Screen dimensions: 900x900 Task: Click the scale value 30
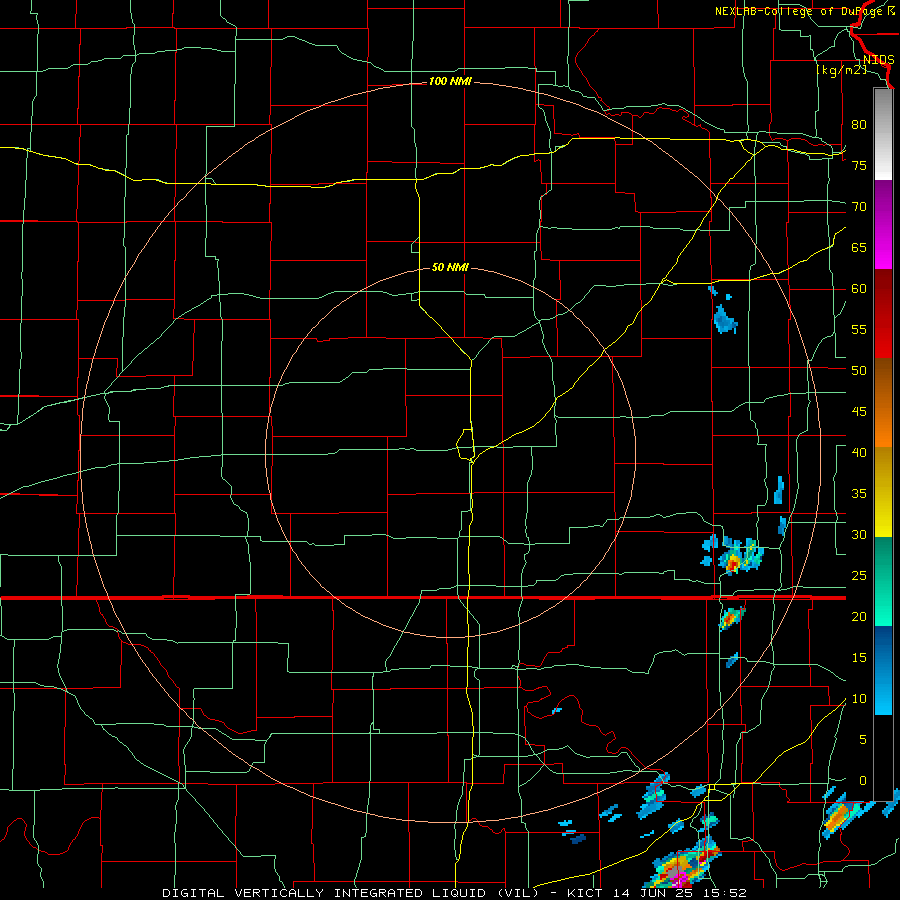click(x=859, y=534)
